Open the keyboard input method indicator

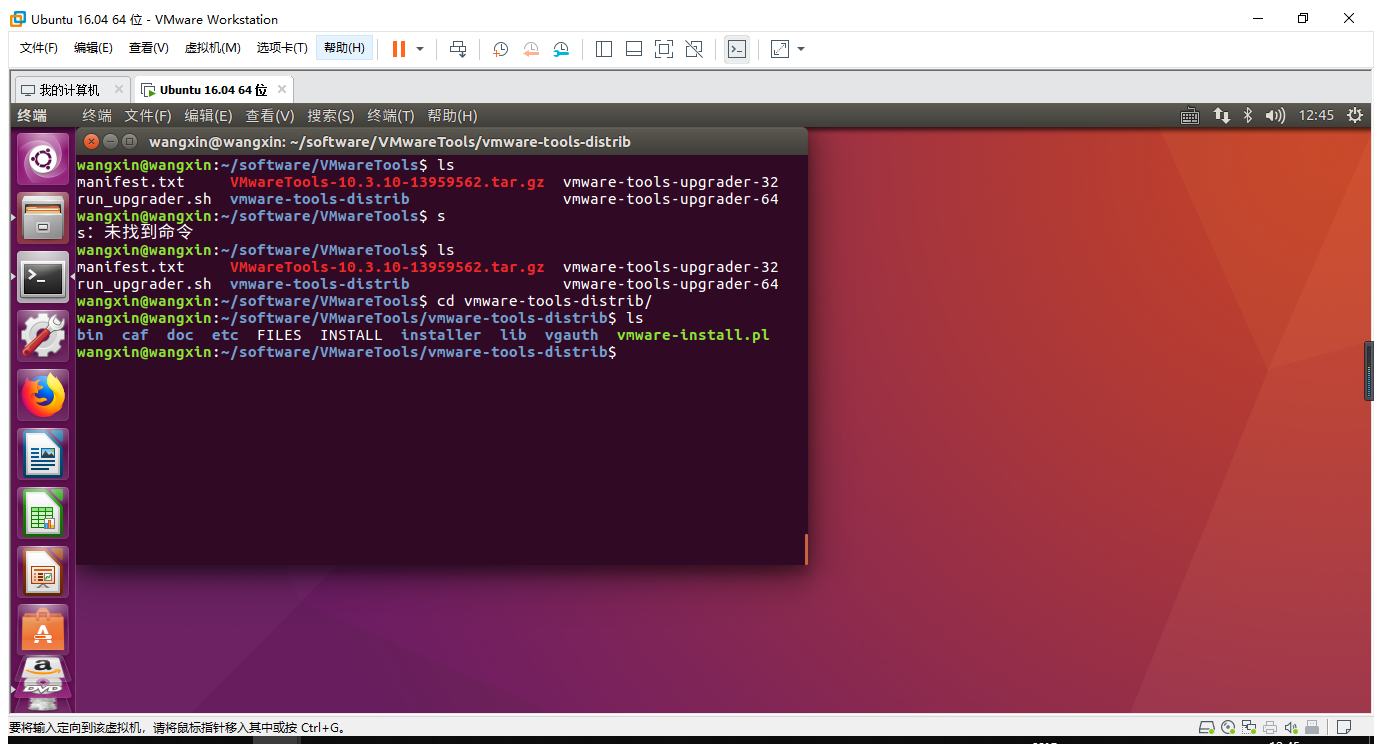(1190, 116)
